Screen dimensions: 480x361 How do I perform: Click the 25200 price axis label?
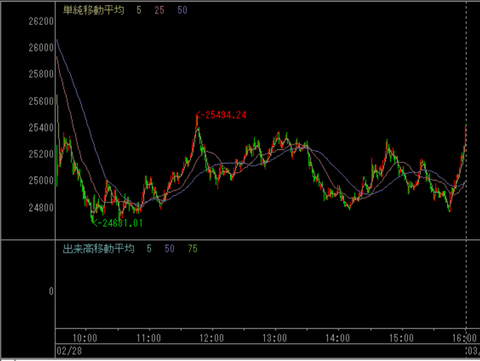41,154
